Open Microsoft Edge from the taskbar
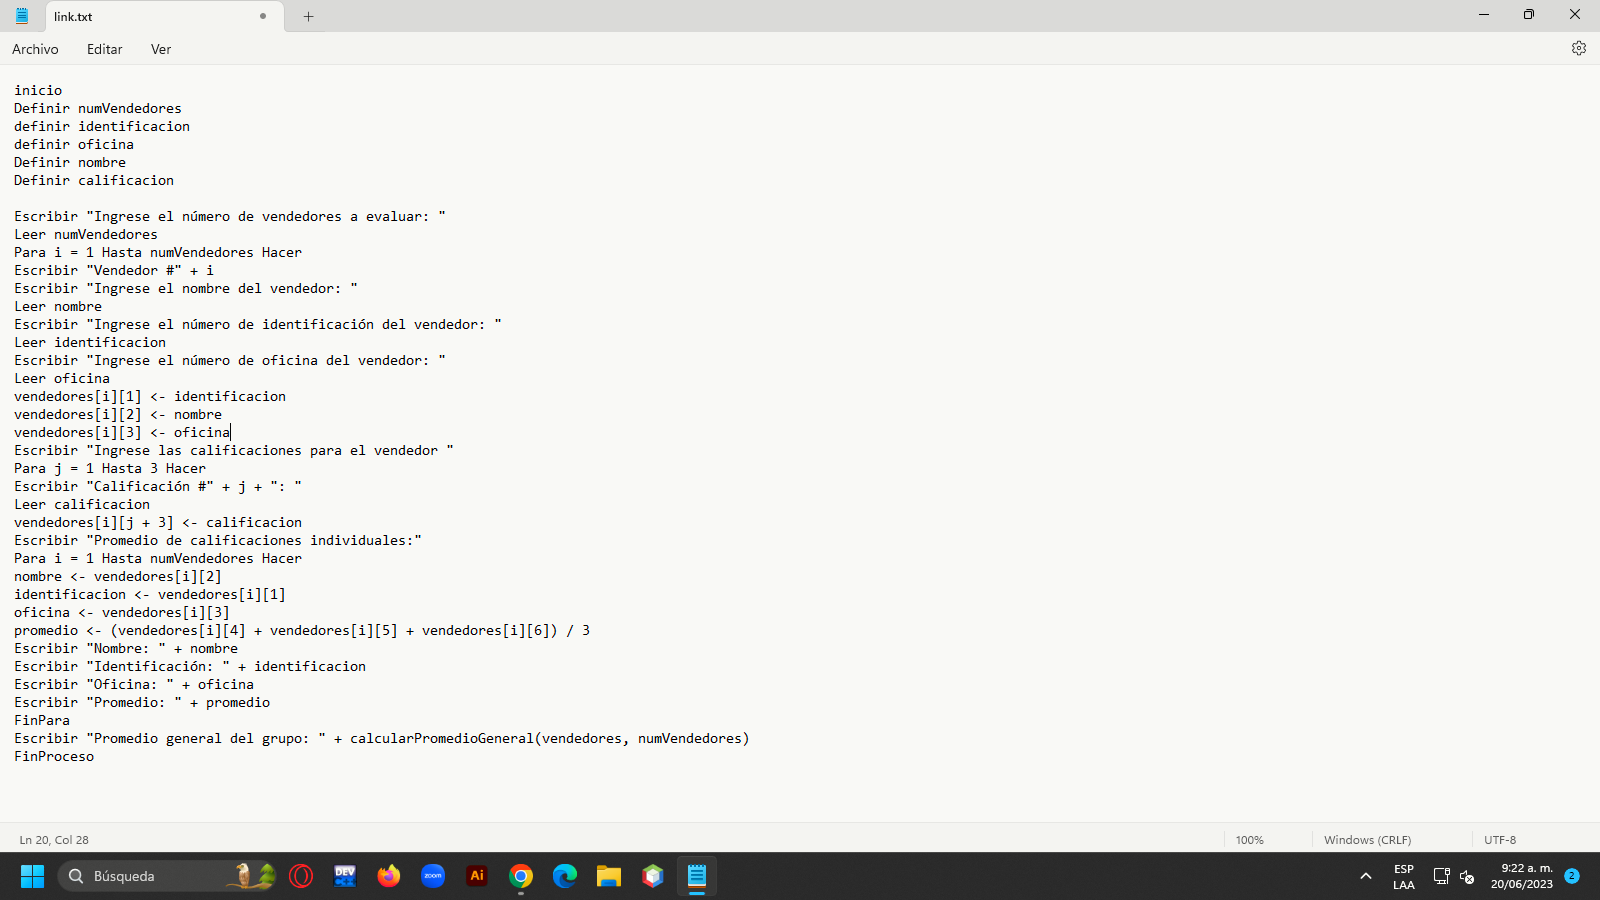Viewport: 1600px width, 900px height. (565, 876)
